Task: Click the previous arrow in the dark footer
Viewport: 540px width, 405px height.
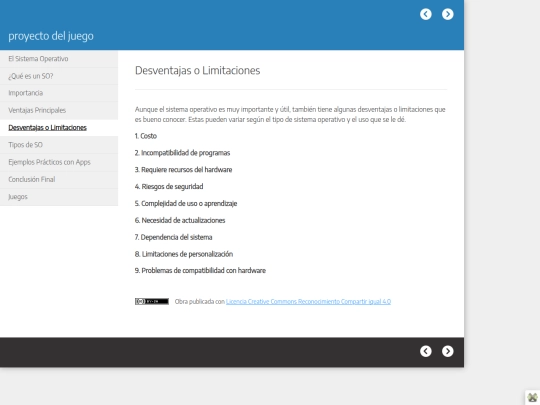Action: (426, 351)
